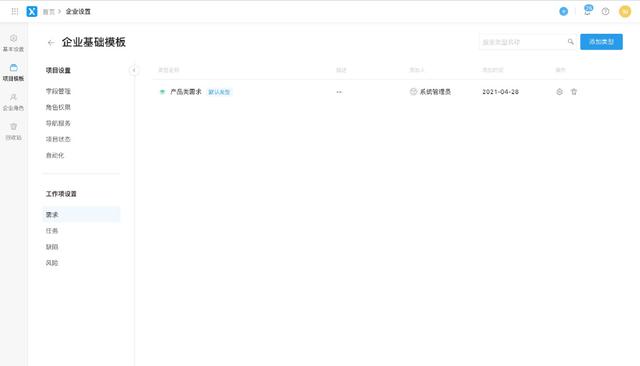Viewport: 640px width, 366px height.
Task: Click the help question mark icon
Action: [605, 11]
